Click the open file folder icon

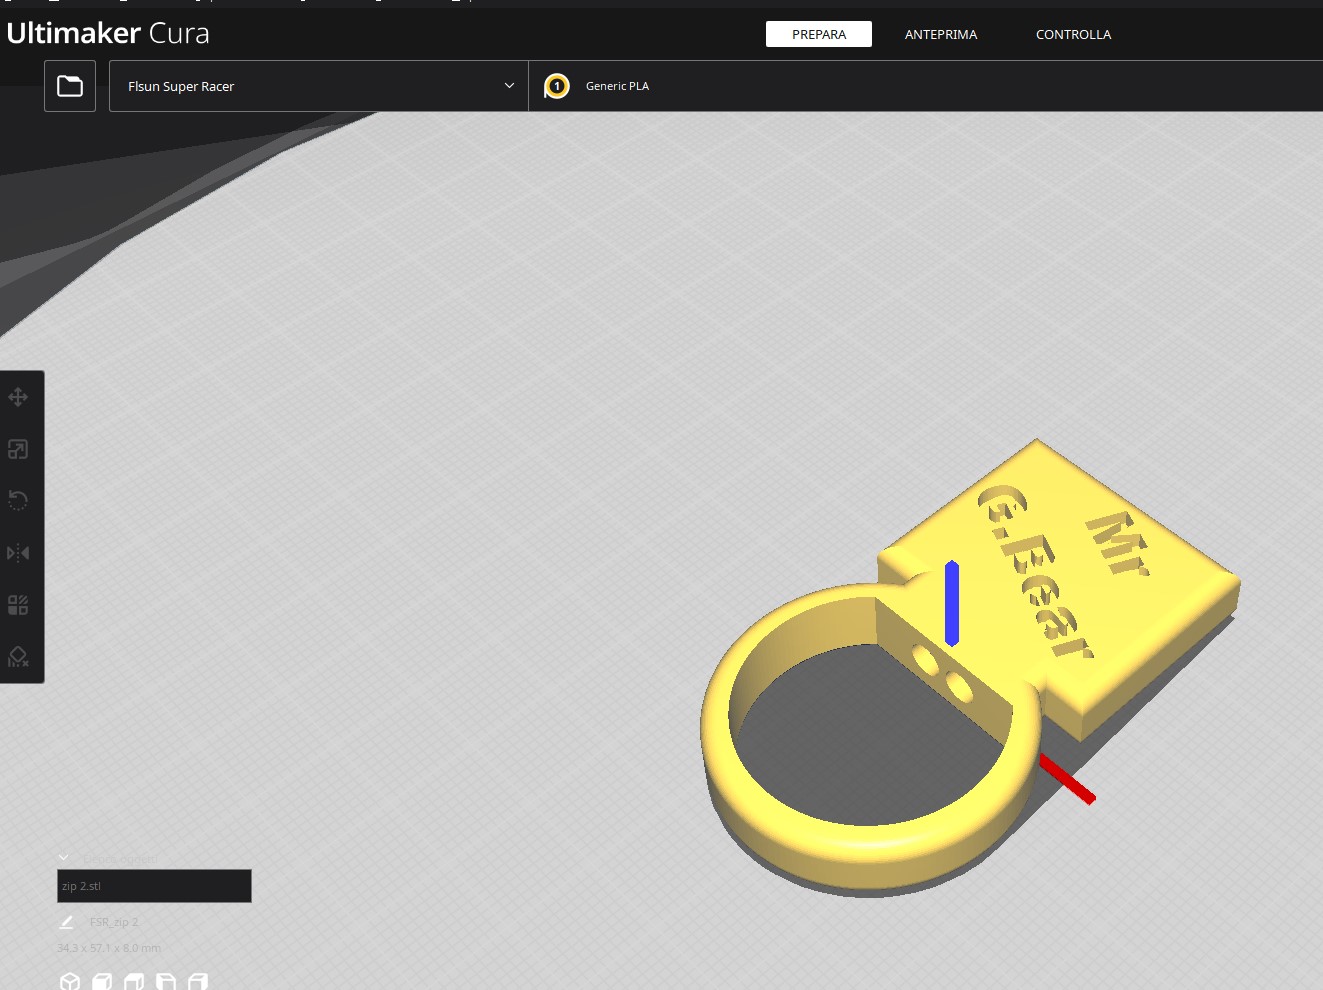coord(70,86)
